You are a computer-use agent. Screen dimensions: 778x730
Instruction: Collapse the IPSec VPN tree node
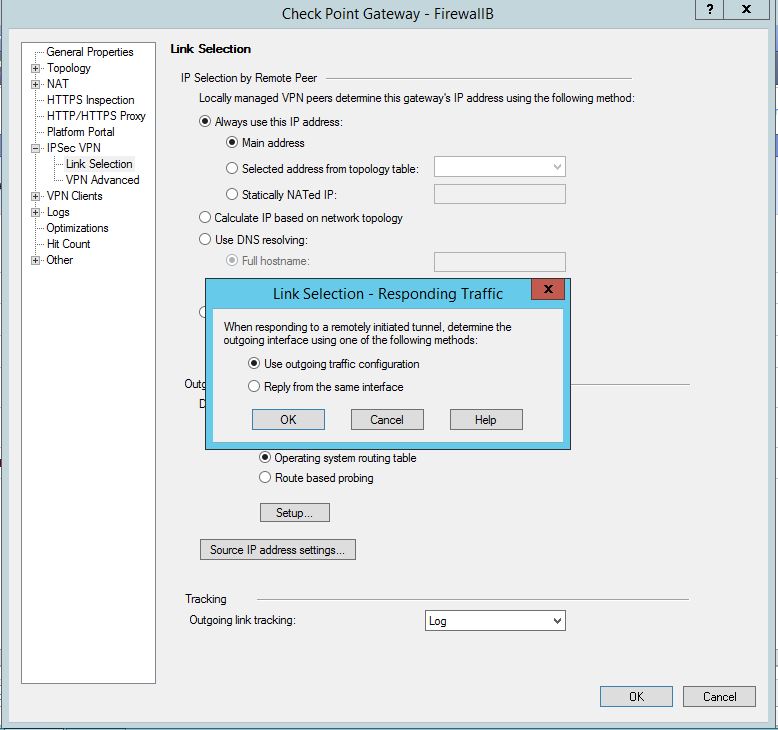click(x=35, y=148)
